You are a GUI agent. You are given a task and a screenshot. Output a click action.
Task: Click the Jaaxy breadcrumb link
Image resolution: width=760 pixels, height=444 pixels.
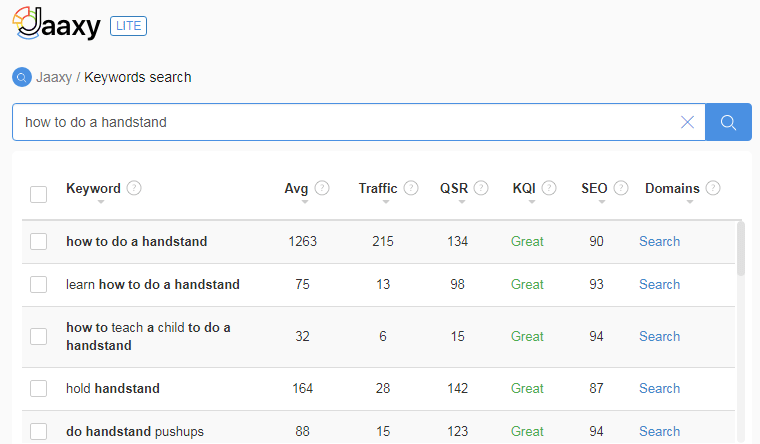(x=54, y=77)
